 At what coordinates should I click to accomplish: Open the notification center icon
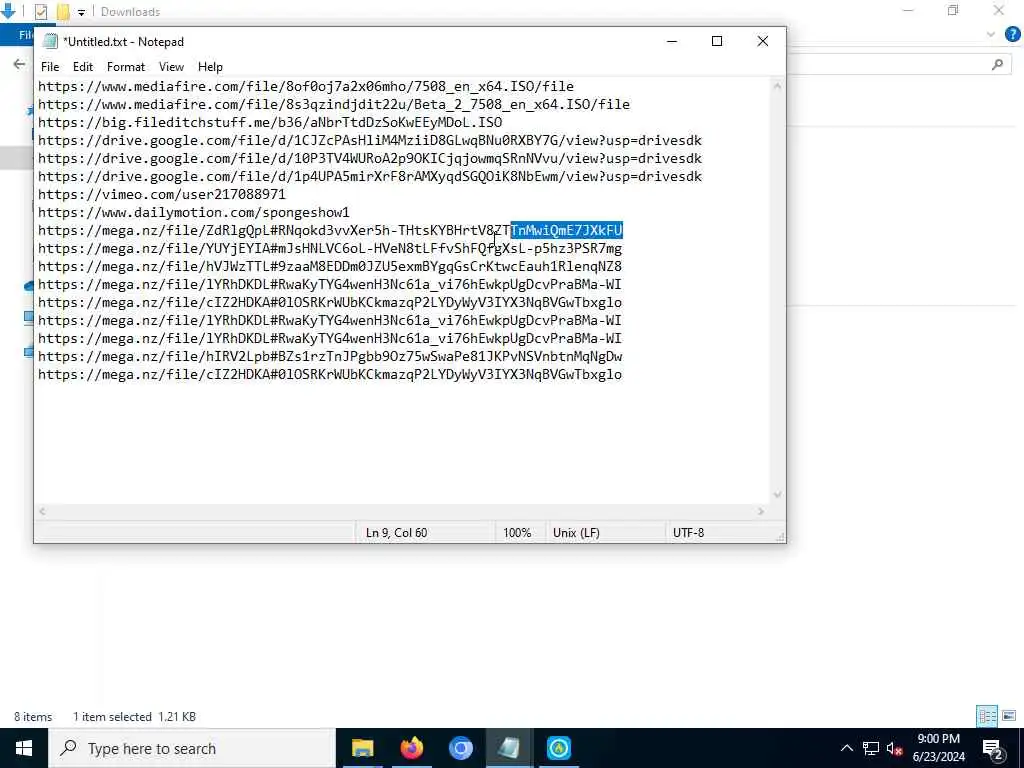tap(992, 748)
